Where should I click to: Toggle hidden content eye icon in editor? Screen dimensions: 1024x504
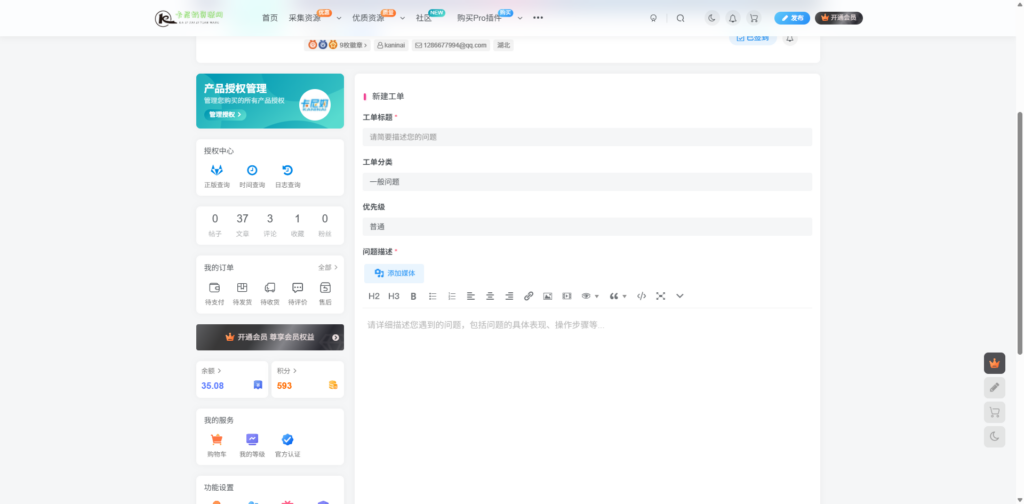click(588, 296)
